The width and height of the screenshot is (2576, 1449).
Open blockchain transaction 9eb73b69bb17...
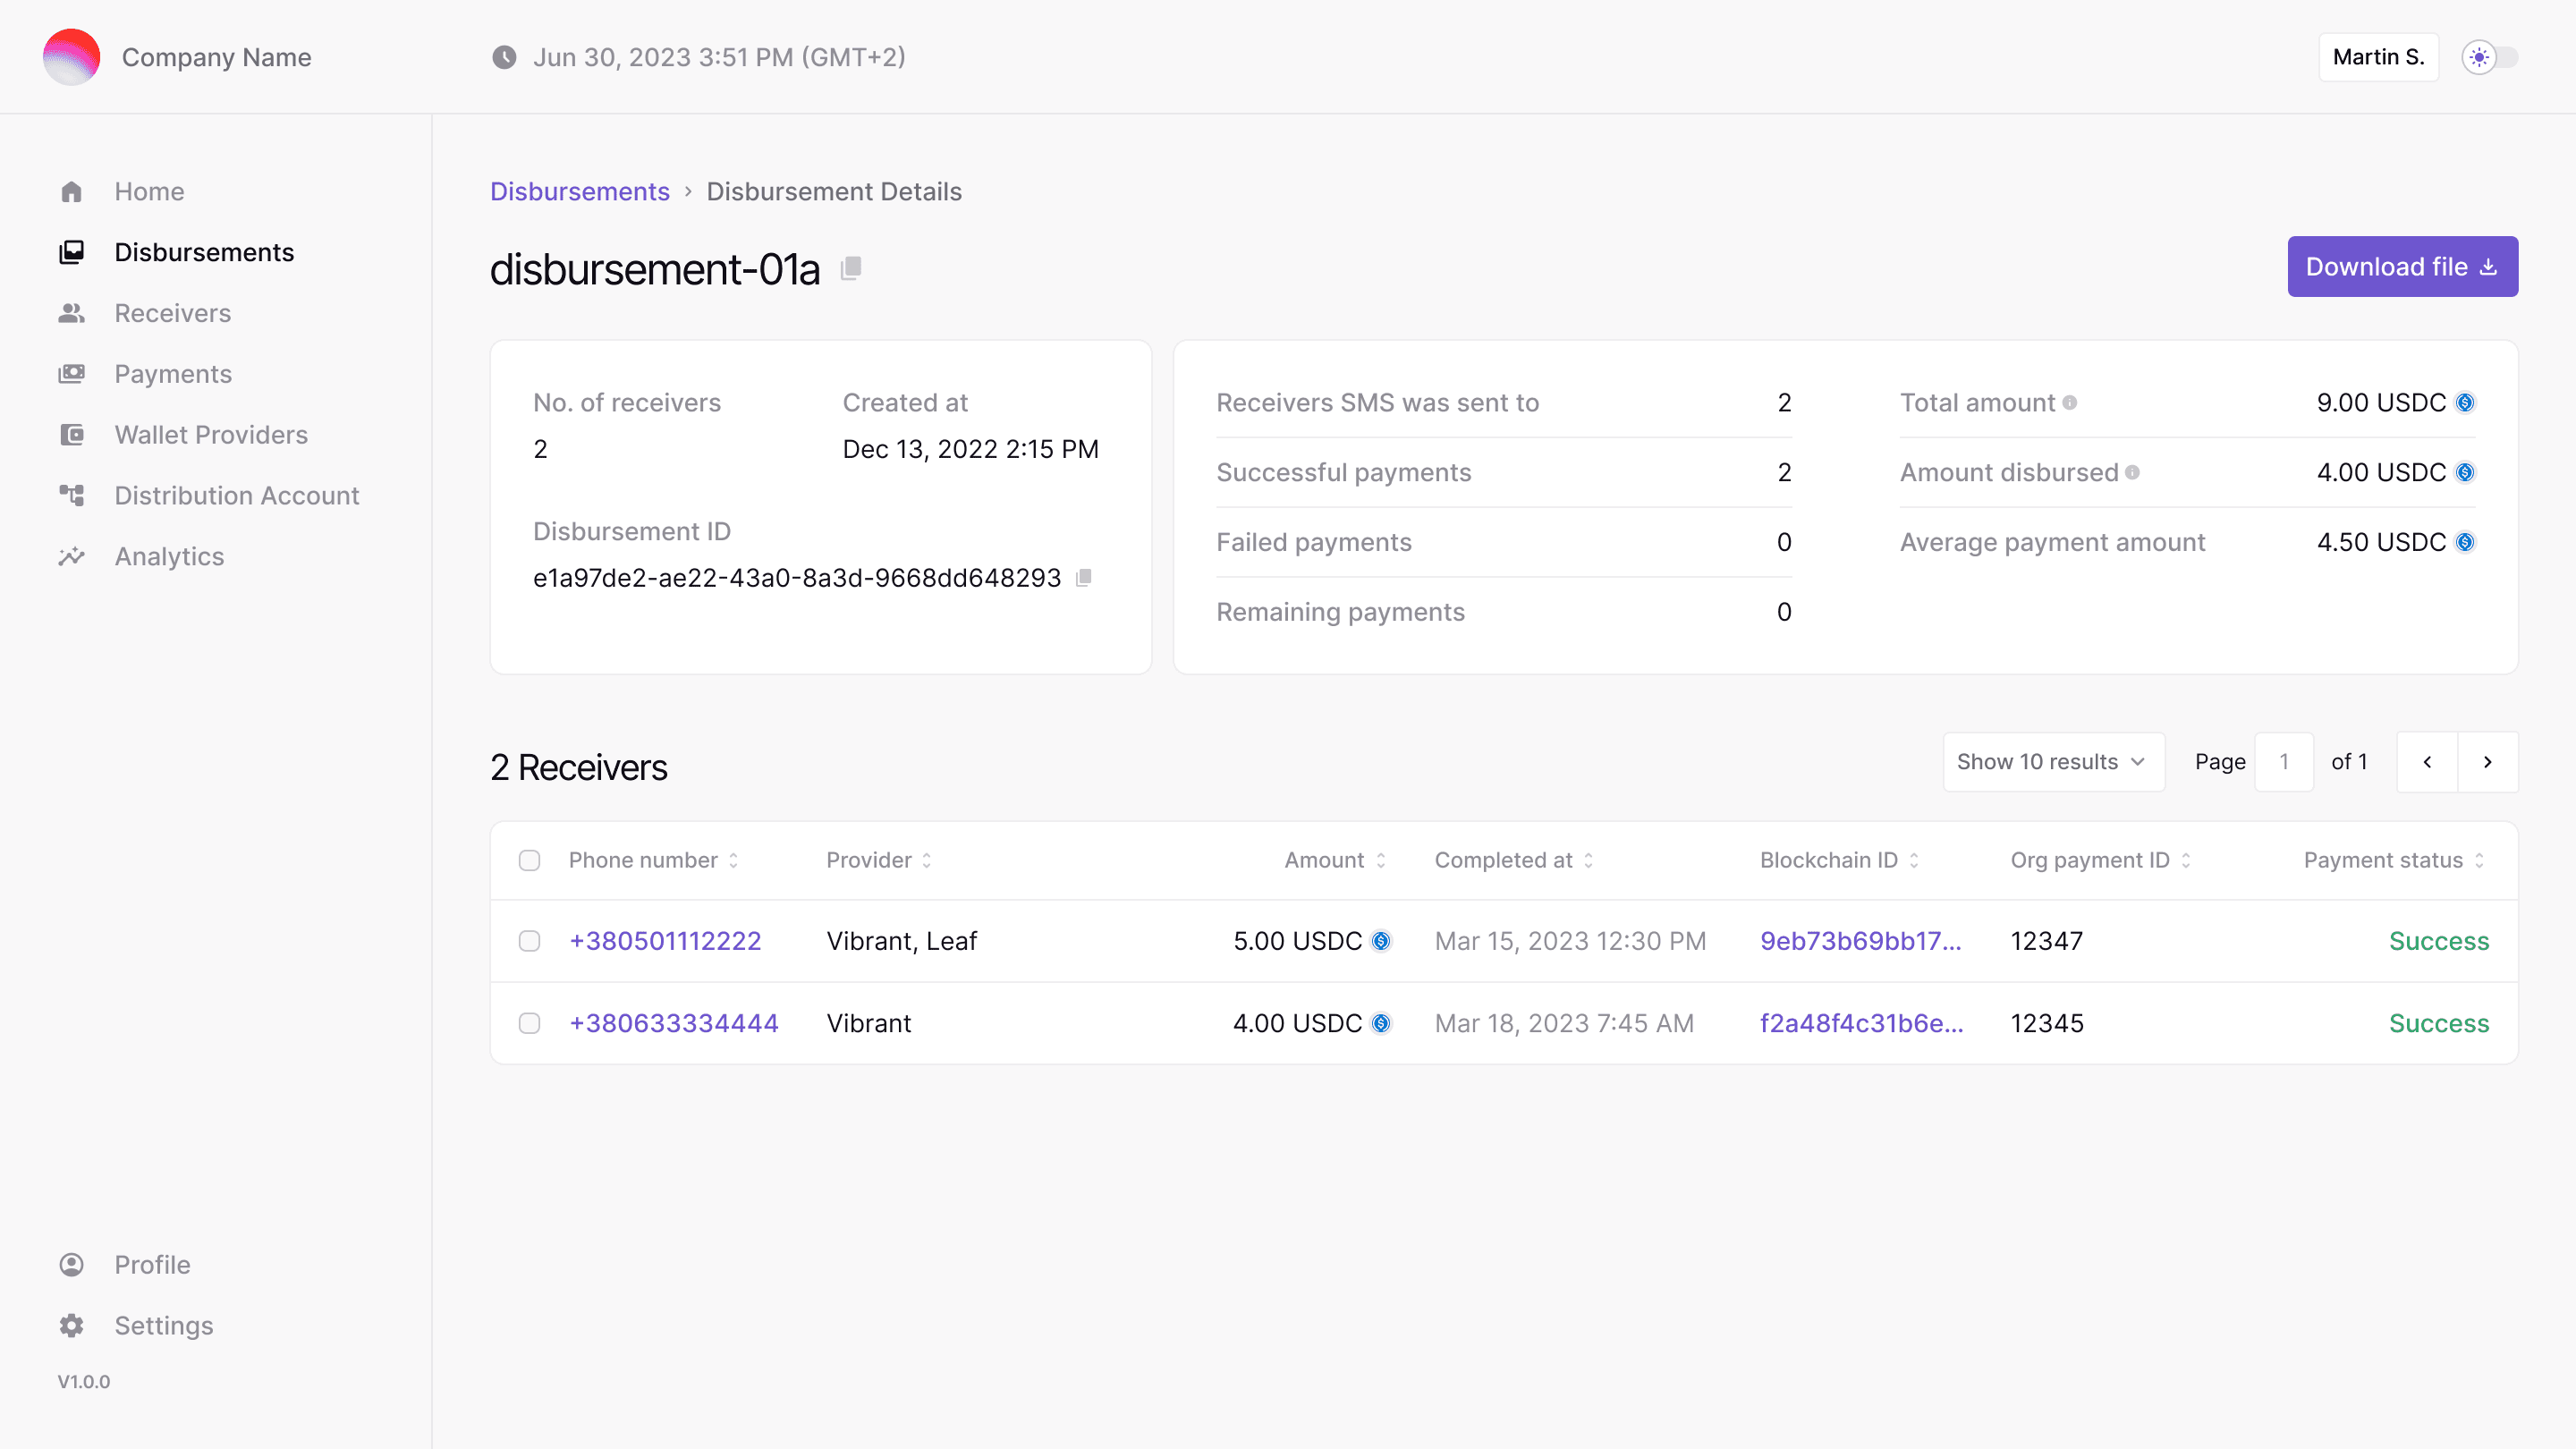[1861, 941]
